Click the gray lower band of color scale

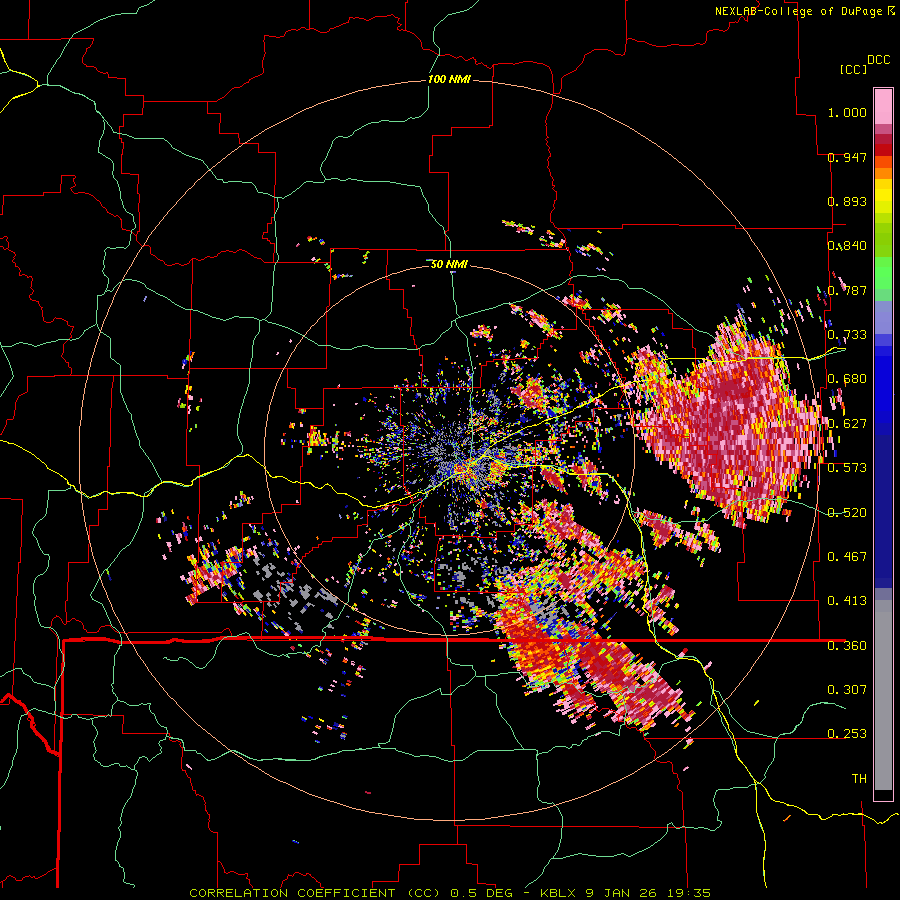[x=883, y=695]
